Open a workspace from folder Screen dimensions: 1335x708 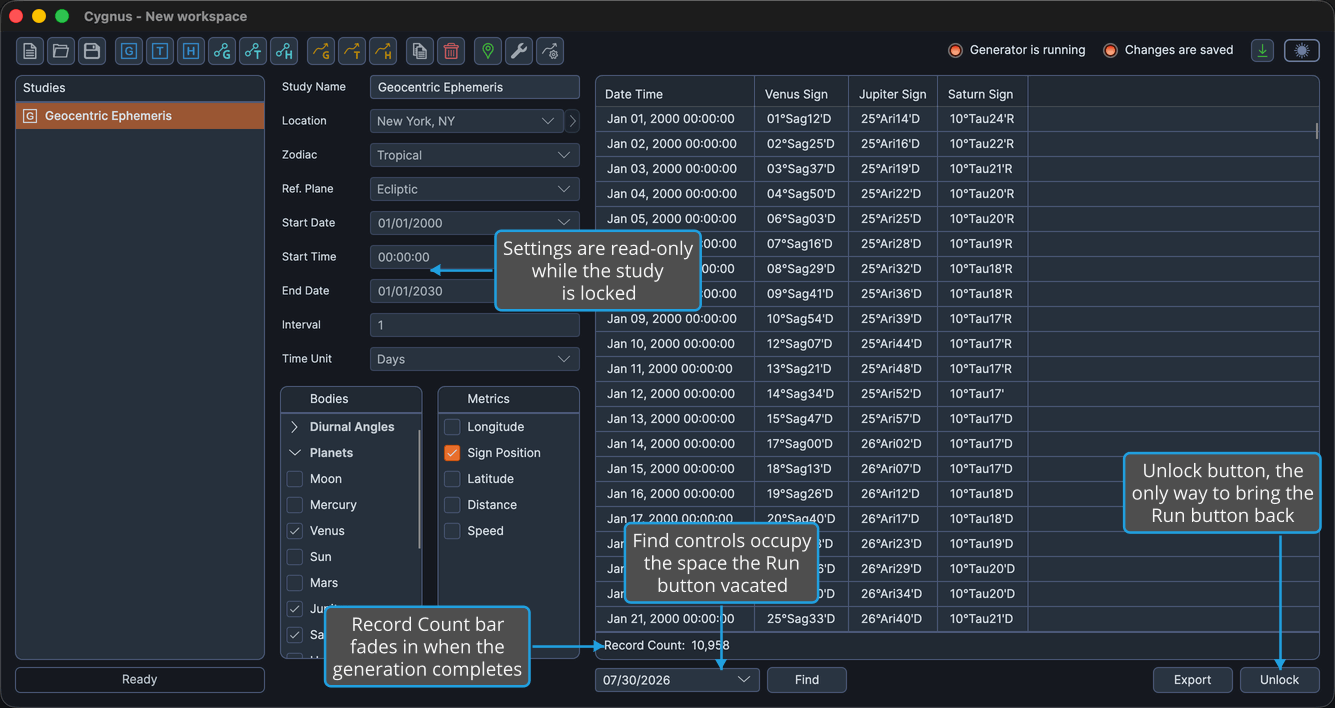pos(61,51)
